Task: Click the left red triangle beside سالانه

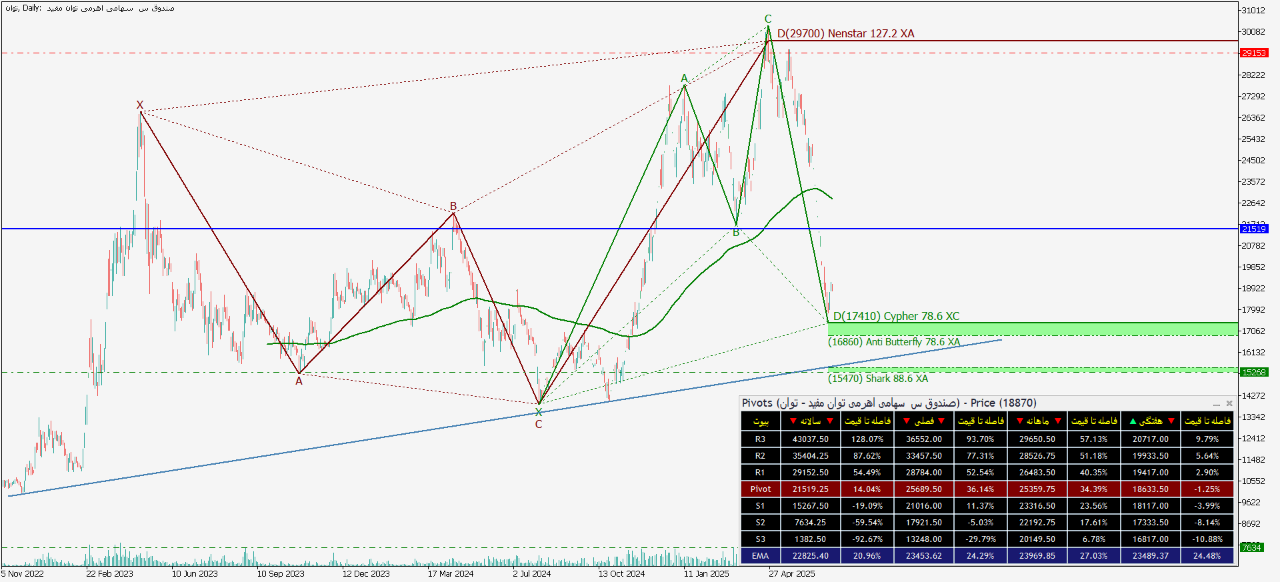Action: pos(791,421)
